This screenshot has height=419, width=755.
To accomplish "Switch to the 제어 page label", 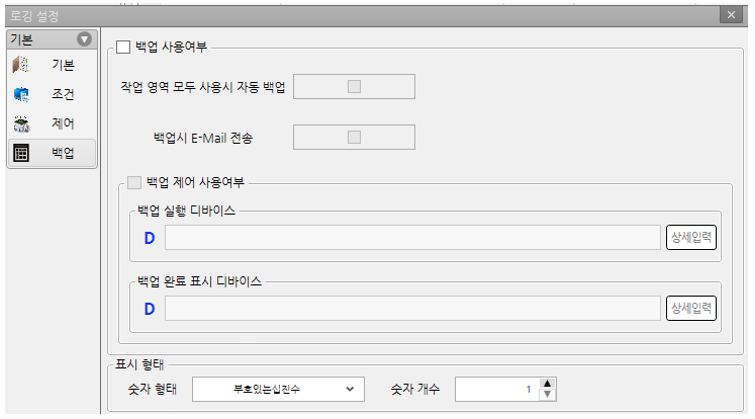I will [x=63, y=124].
